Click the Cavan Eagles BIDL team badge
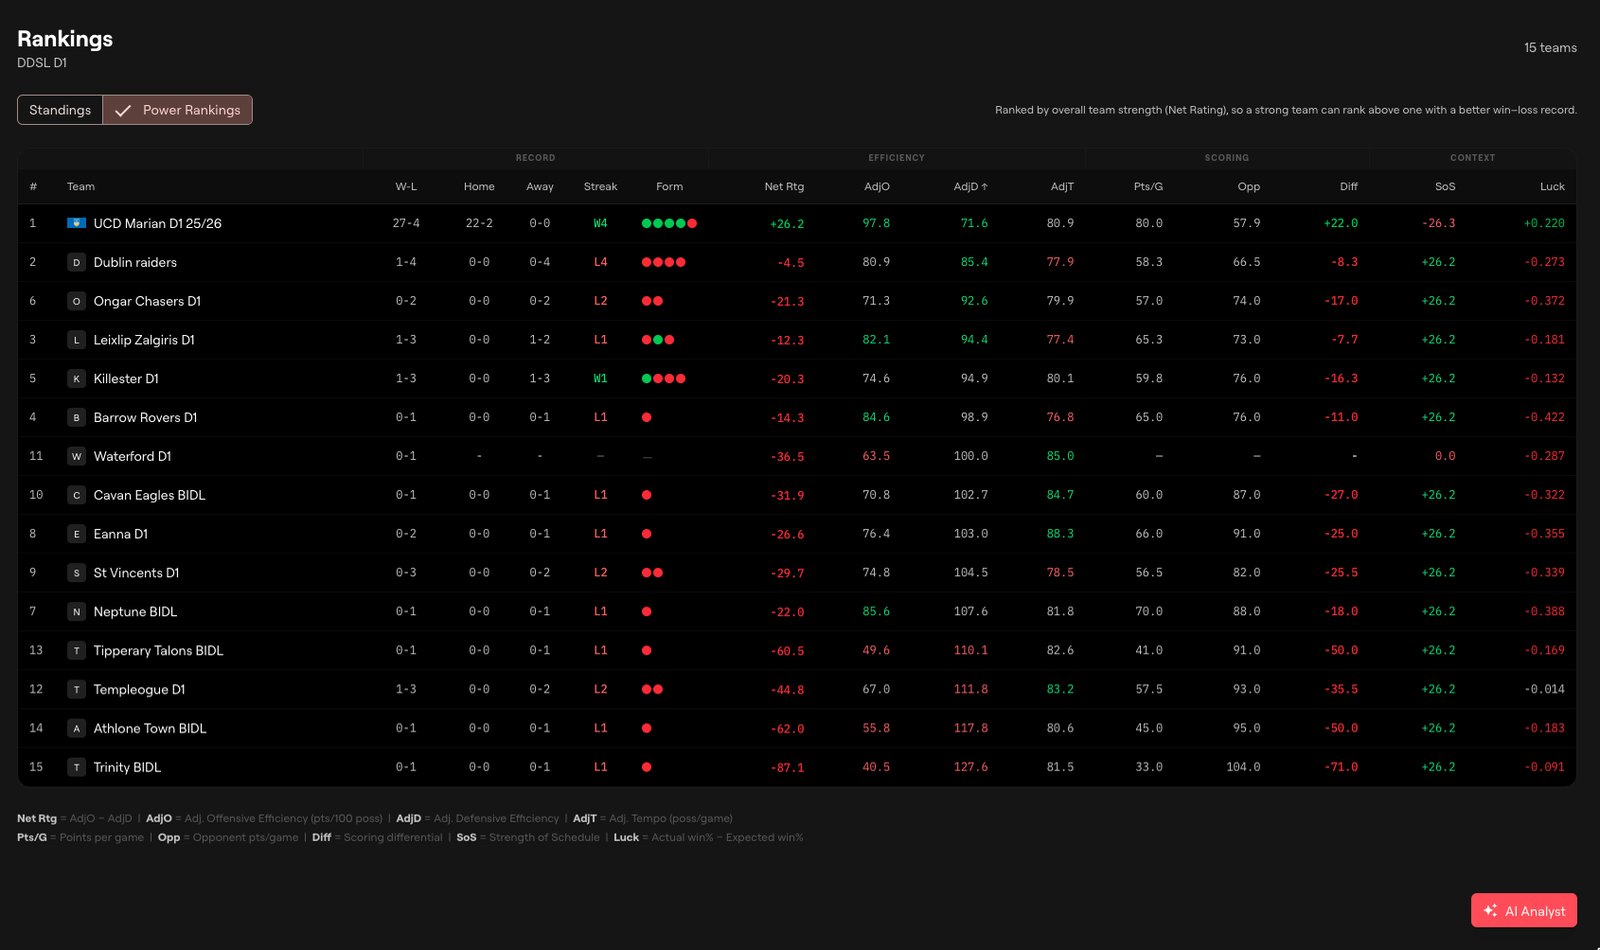 coord(76,495)
